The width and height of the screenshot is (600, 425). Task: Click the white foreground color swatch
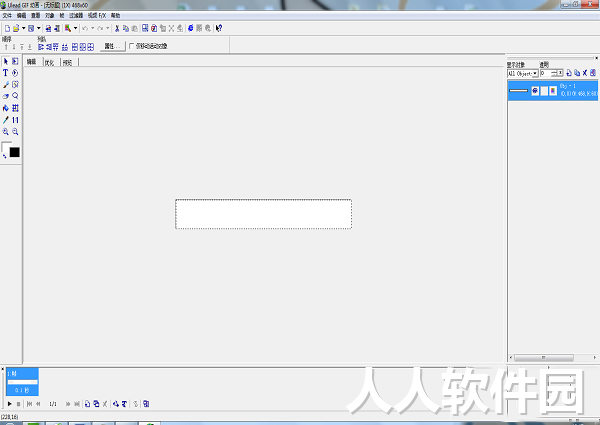[x=6, y=147]
